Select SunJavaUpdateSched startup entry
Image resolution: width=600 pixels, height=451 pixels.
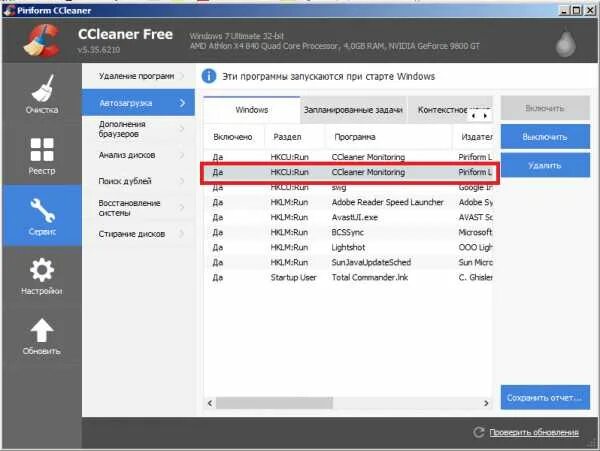coord(348,262)
